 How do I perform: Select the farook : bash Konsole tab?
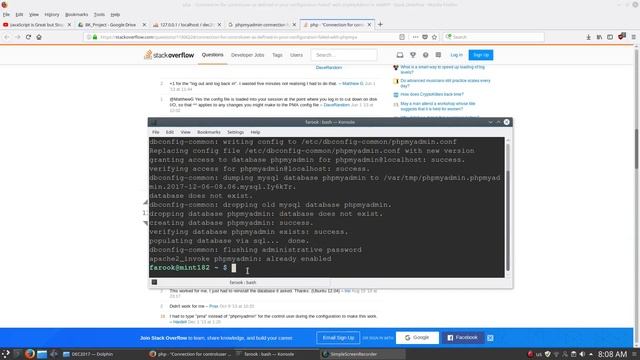tap(239, 282)
